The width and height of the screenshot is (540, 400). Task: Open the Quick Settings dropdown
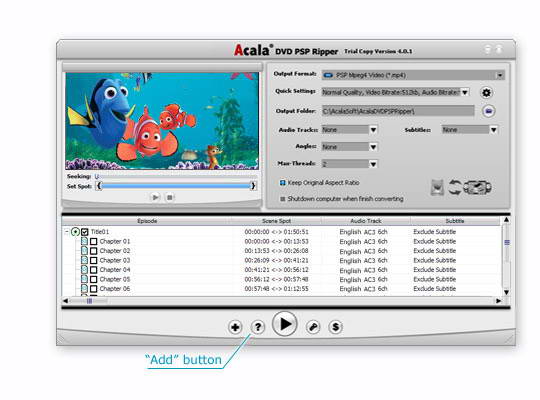click(x=465, y=92)
